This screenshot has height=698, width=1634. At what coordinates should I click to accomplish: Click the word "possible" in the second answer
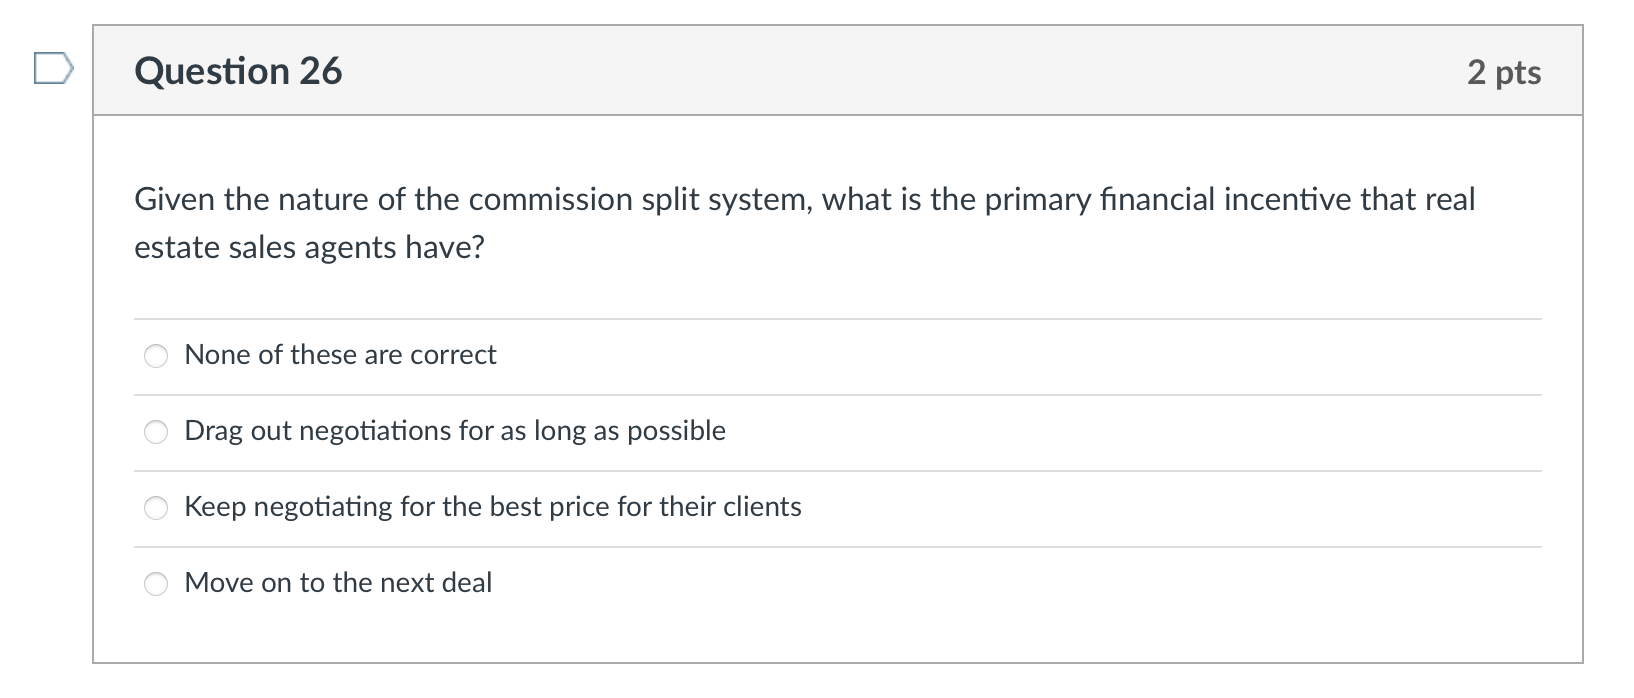coord(676,431)
